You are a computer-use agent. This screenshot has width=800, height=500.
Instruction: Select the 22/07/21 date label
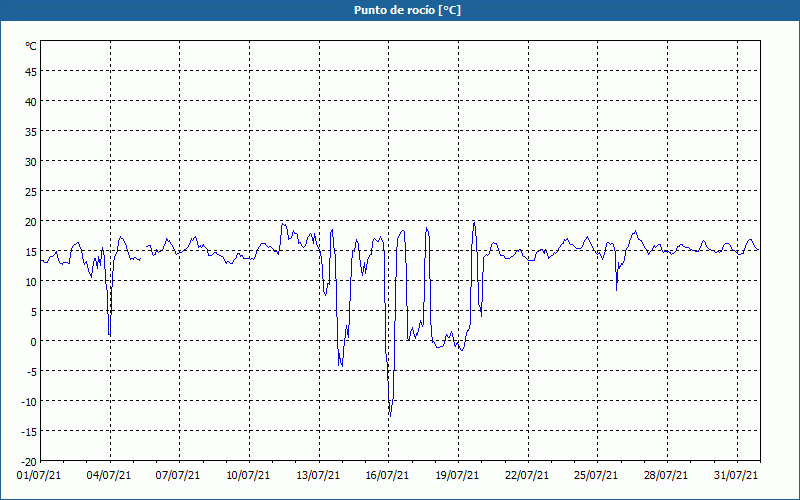point(527,475)
